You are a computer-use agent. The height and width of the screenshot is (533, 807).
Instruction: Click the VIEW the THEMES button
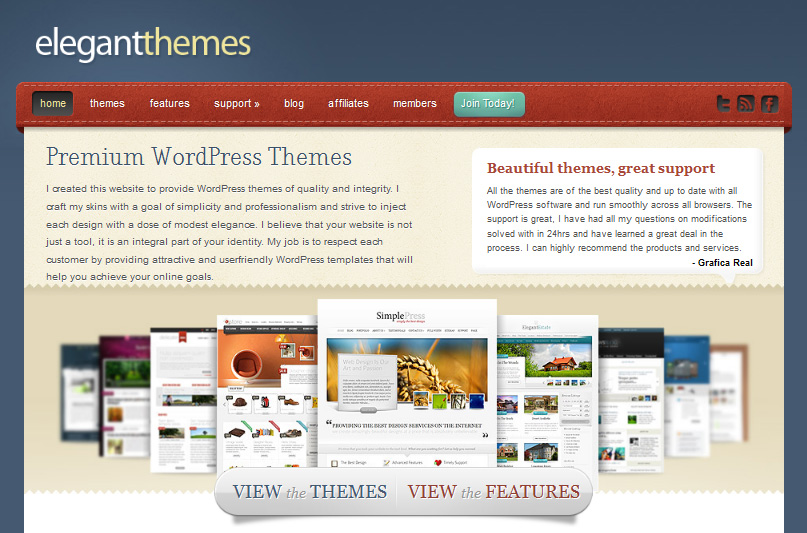pyautogui.click(x=309, y=492)
